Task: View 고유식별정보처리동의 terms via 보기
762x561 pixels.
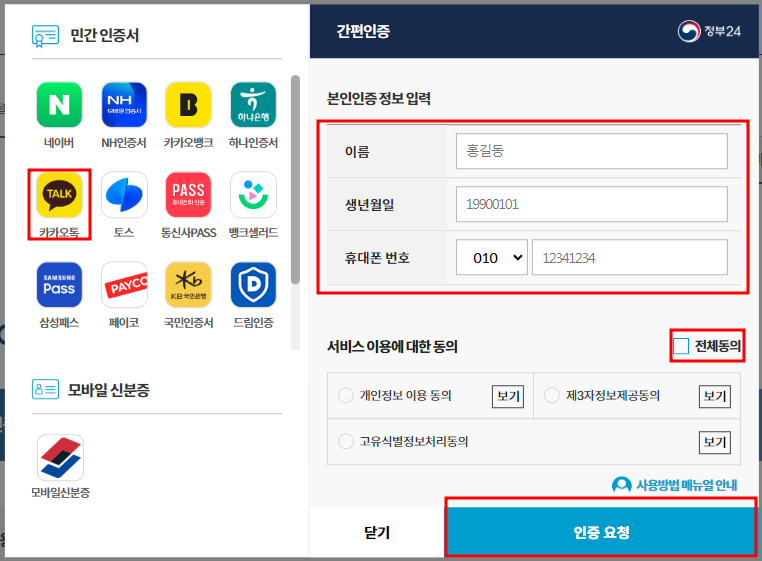Action: click(715, 442)
